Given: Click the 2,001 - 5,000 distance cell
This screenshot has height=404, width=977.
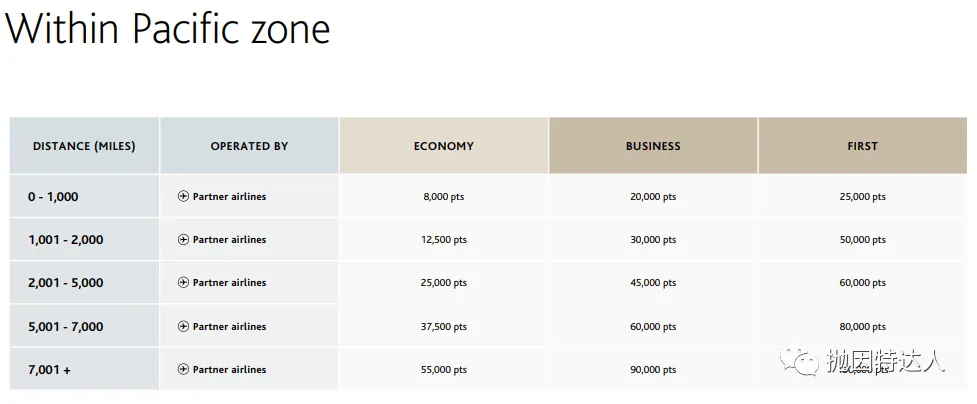Looking at the screenshot, I should tap(66, 283).
